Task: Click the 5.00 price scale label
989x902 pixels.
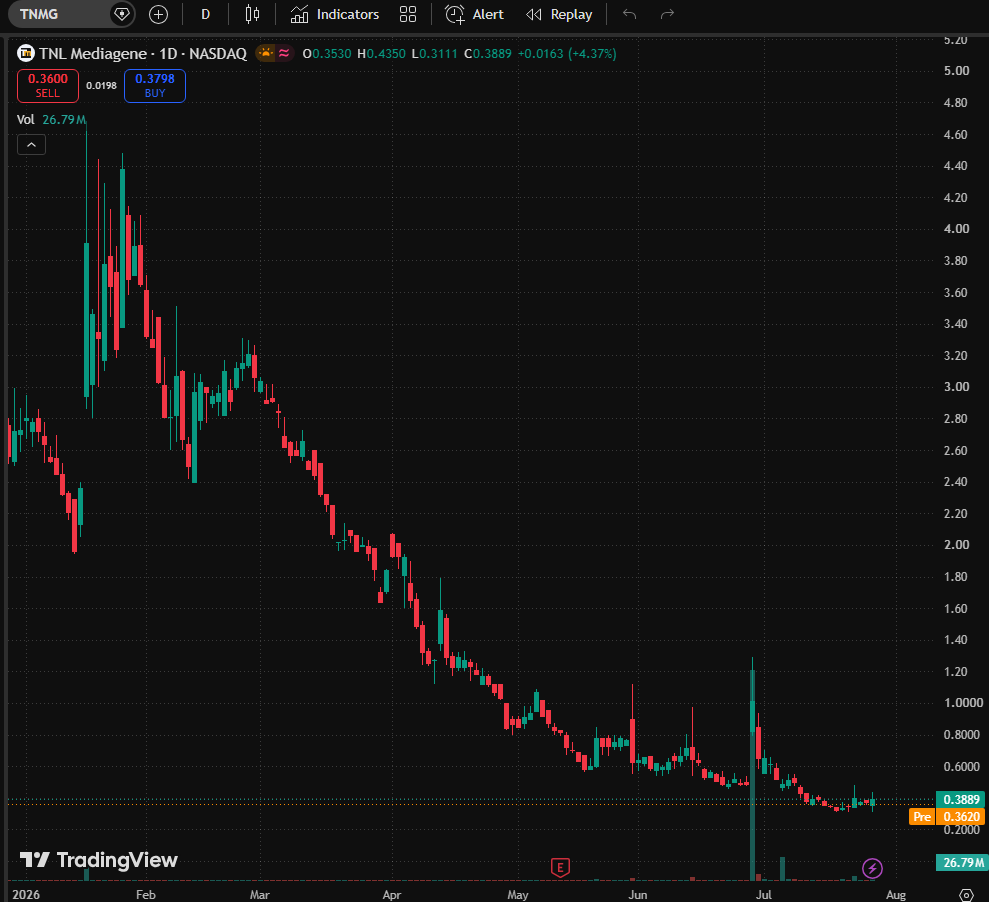Action: tap(956, 71)
